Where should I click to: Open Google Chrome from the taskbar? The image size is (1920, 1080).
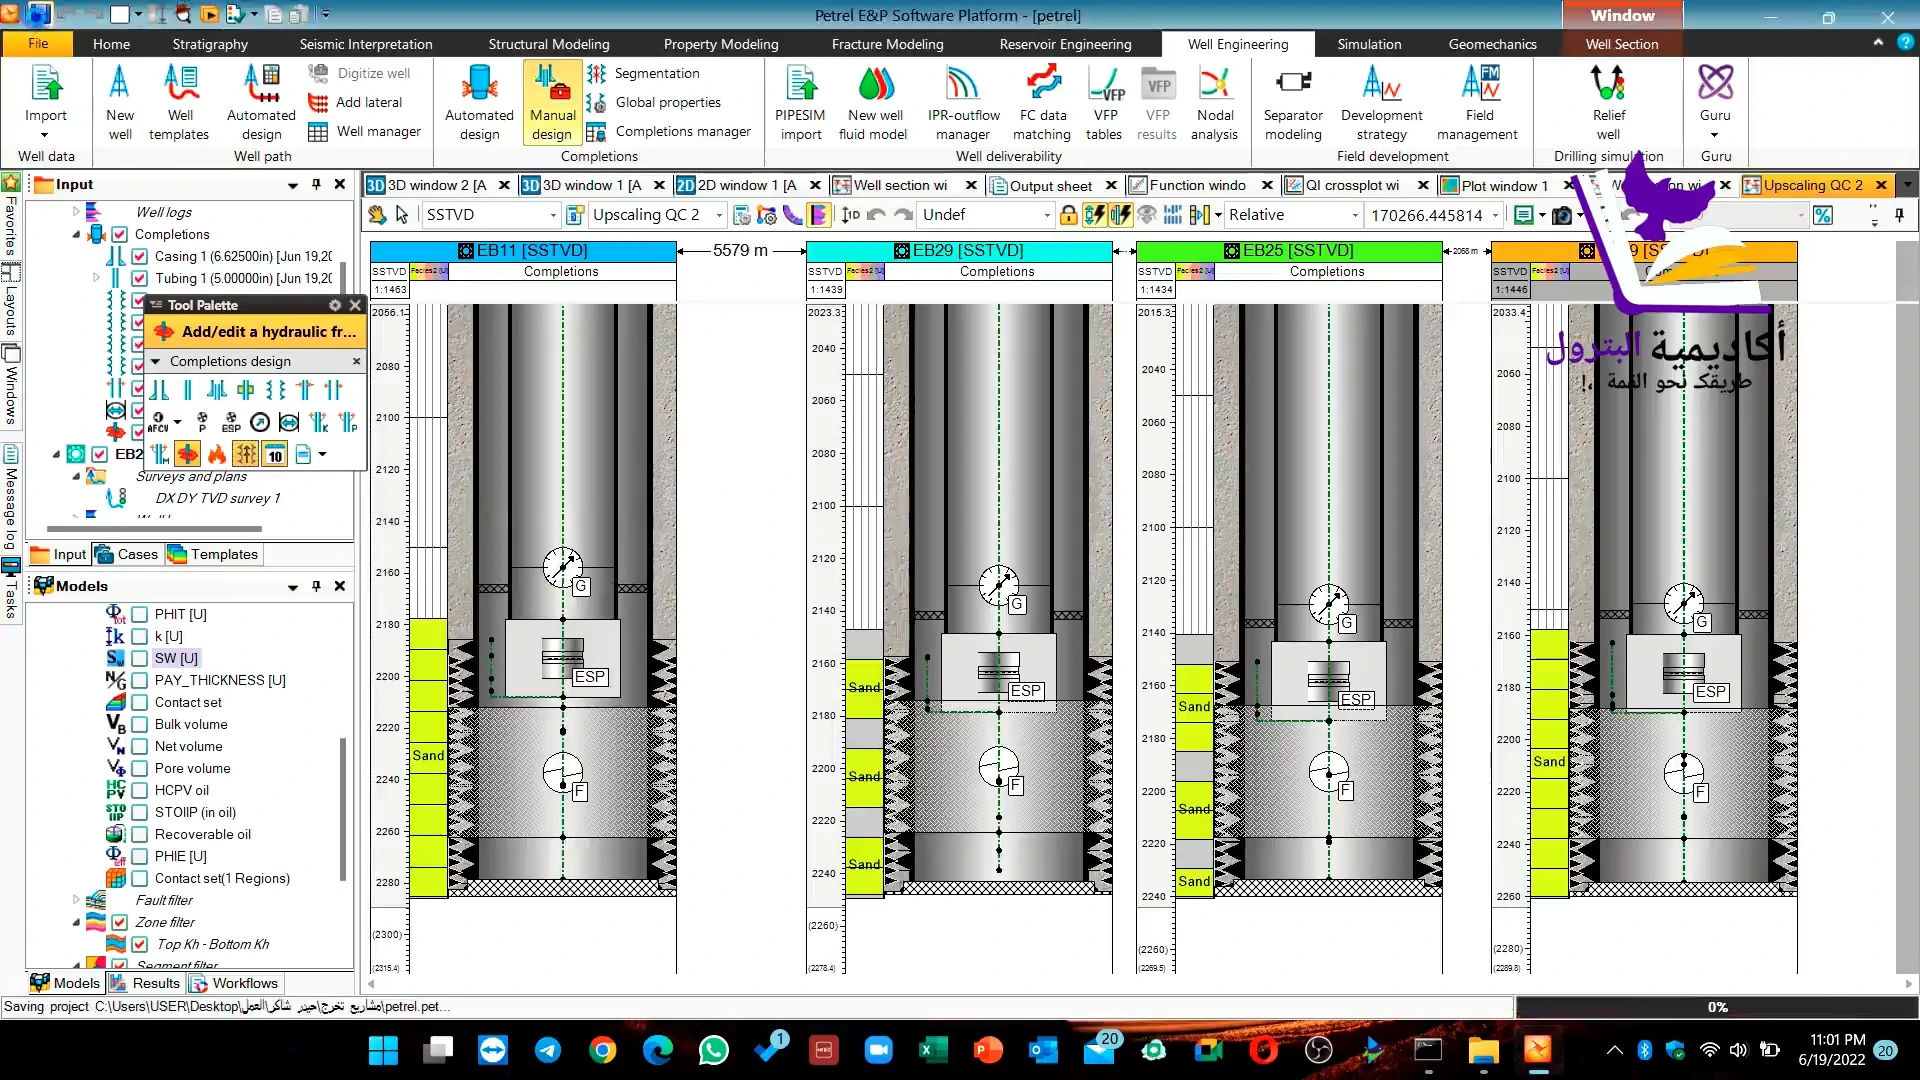point(602,1050)
